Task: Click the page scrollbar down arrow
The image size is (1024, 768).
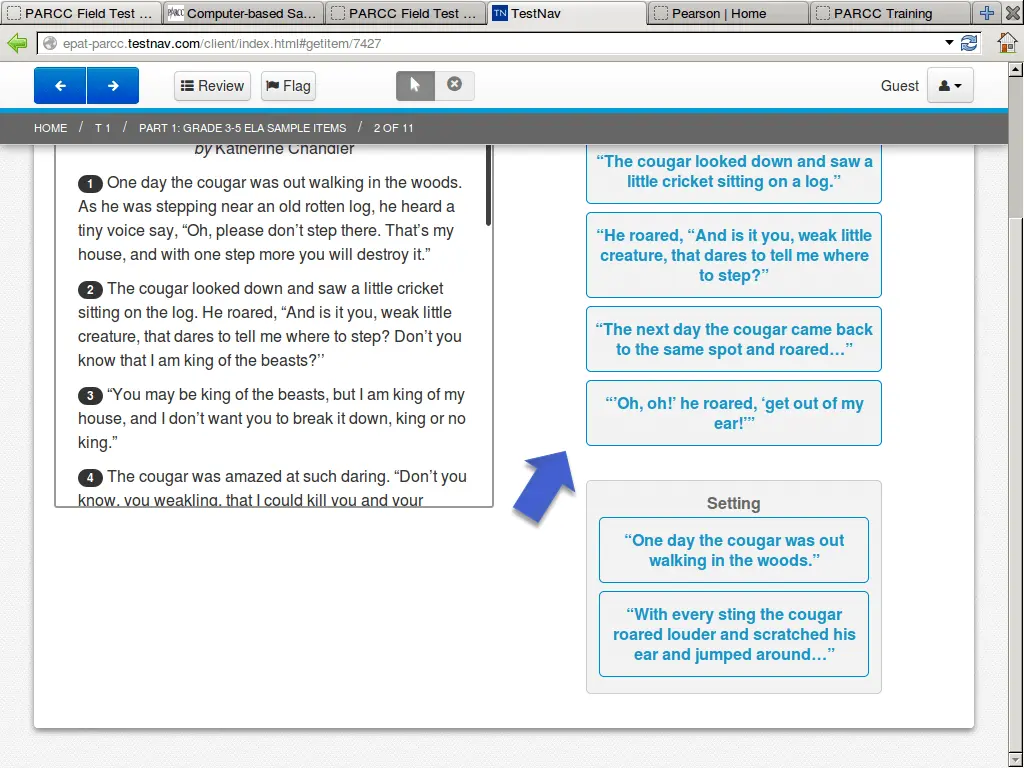Action: [x=1016, y=761]
